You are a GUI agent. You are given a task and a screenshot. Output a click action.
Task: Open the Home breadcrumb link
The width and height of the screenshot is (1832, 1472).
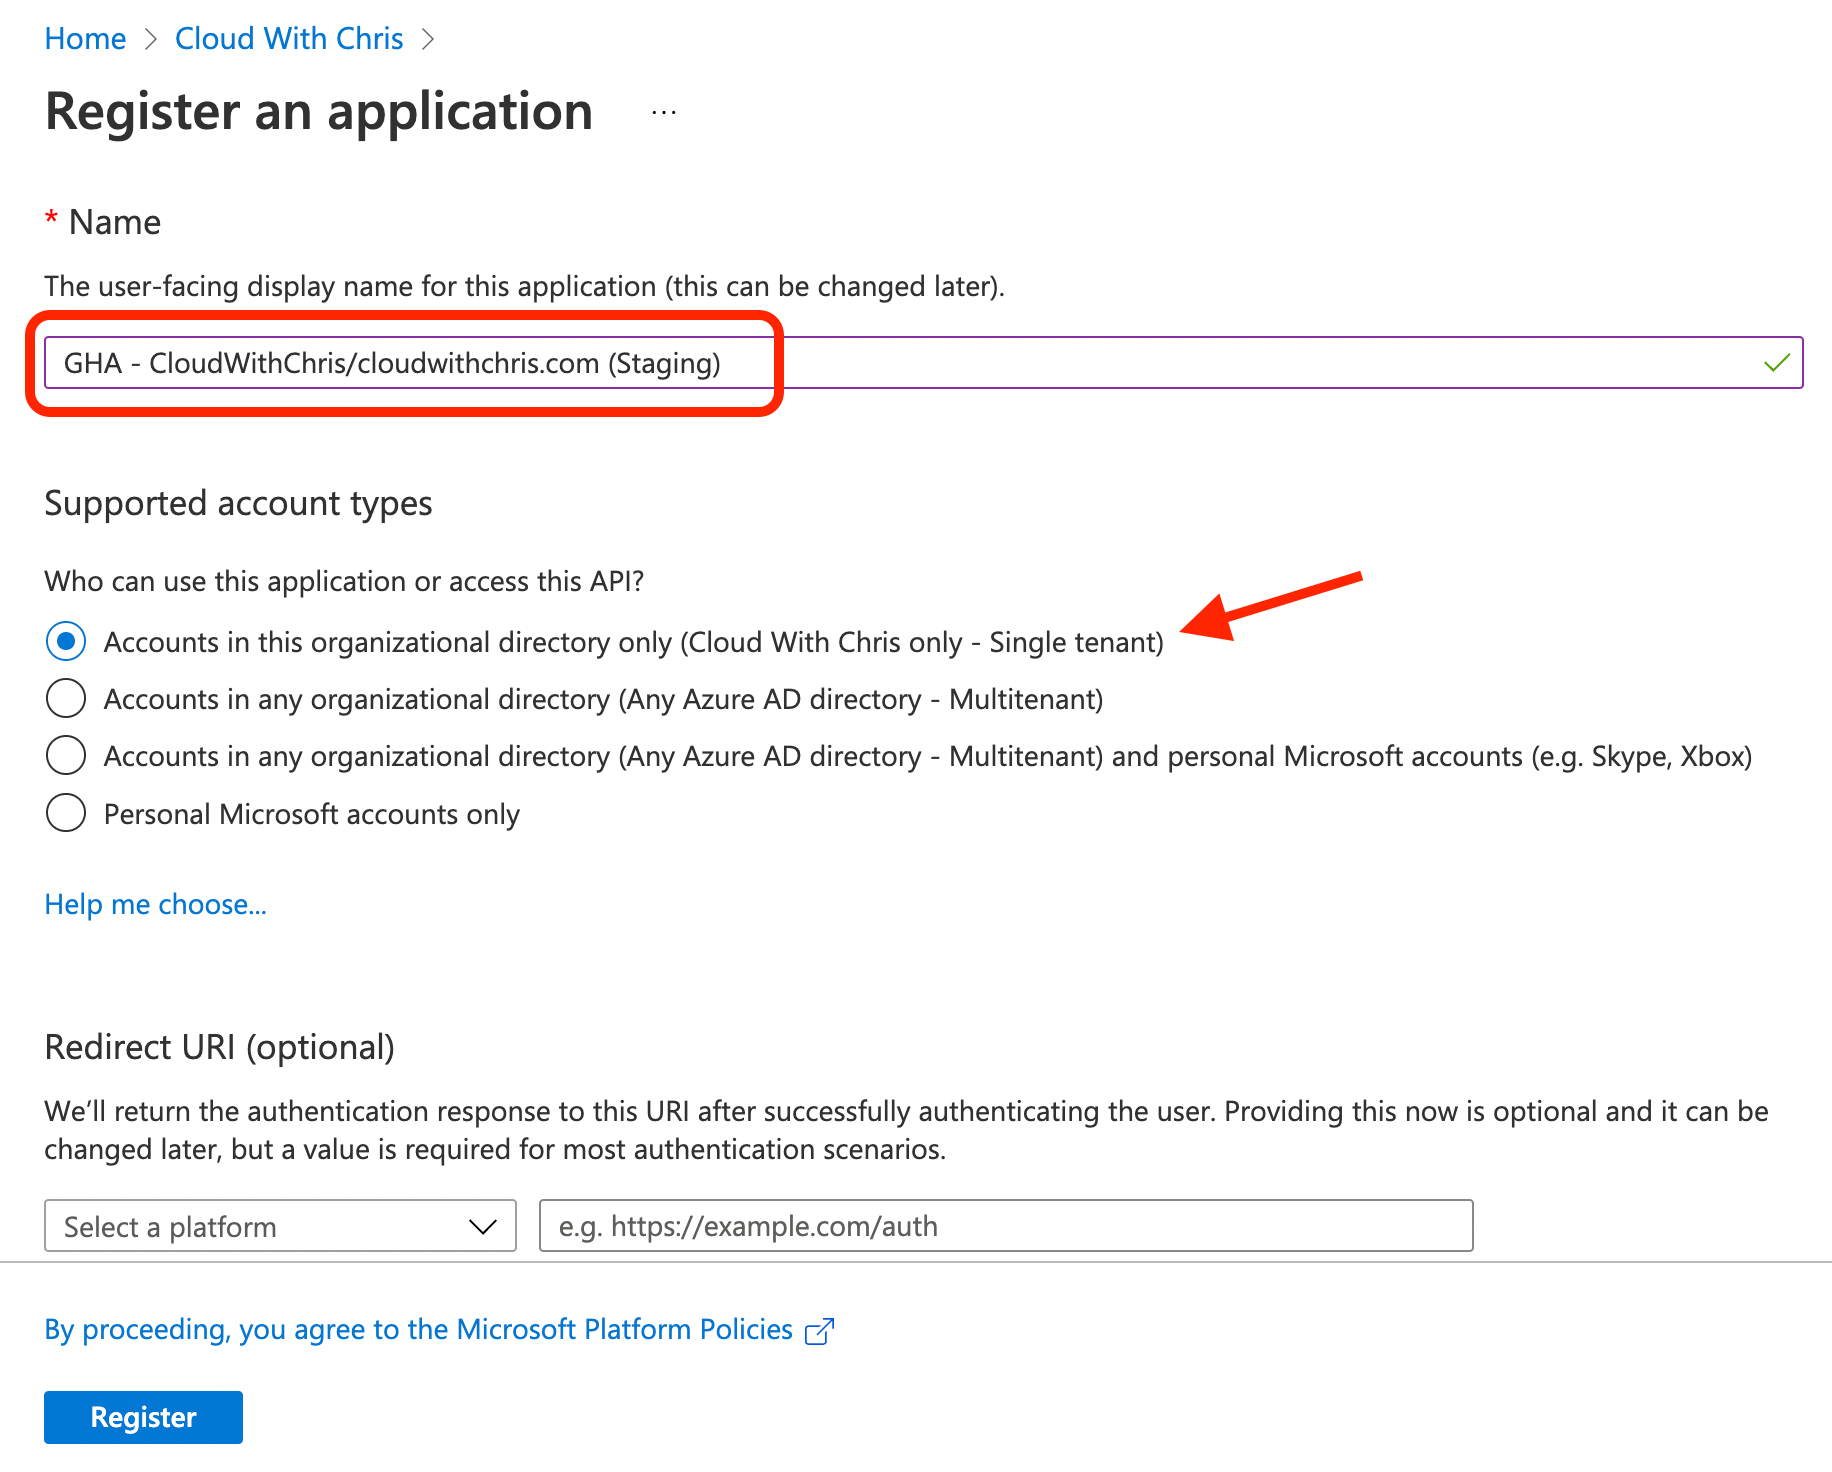(x=84, y=38)
